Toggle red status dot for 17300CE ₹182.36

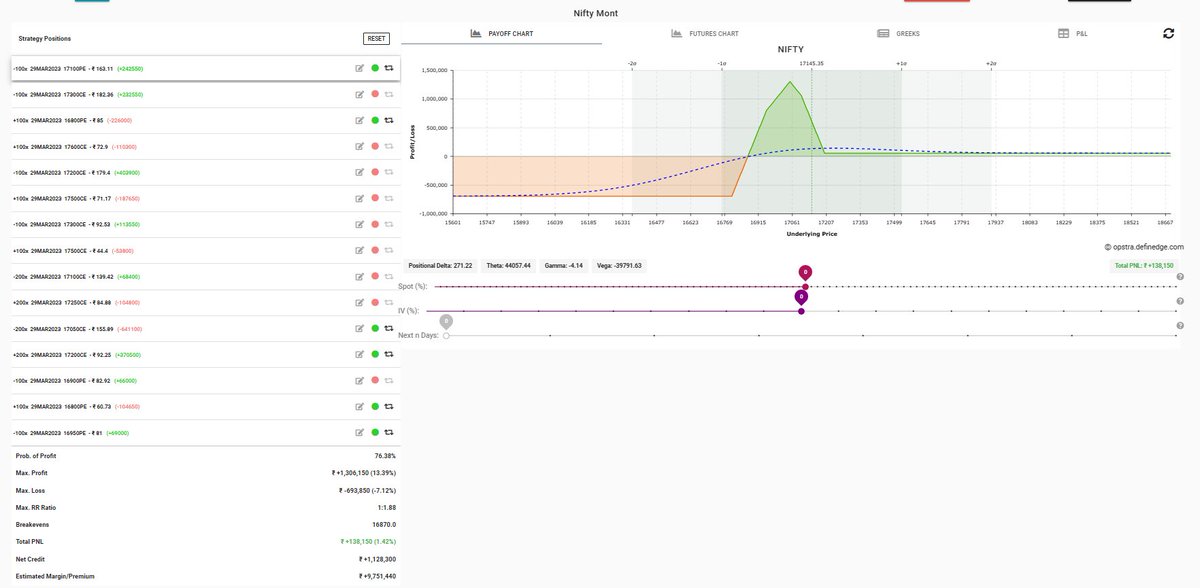pyautogui.click(x=374, y=94)
